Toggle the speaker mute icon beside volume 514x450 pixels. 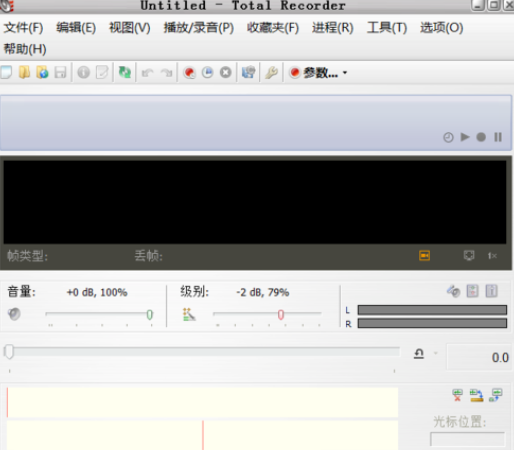14,314
